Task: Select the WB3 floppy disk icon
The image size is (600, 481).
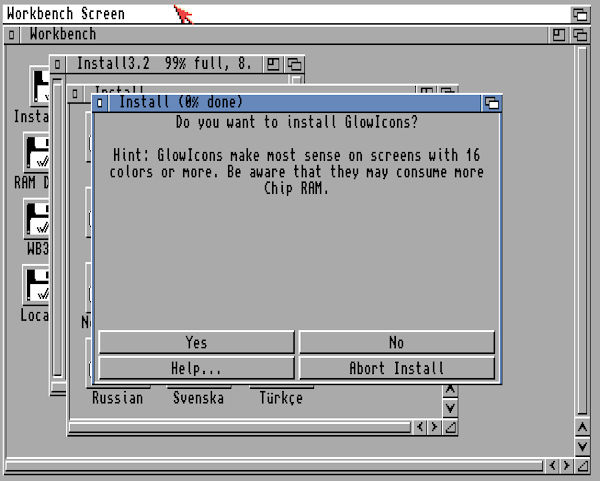Action: 38,220
